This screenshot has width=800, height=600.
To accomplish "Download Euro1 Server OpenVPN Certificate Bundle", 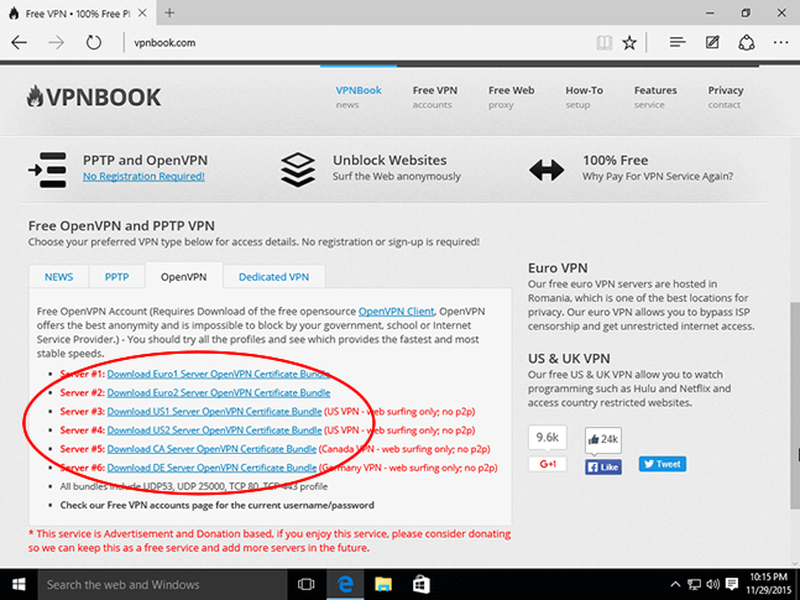I will (218, 374).
